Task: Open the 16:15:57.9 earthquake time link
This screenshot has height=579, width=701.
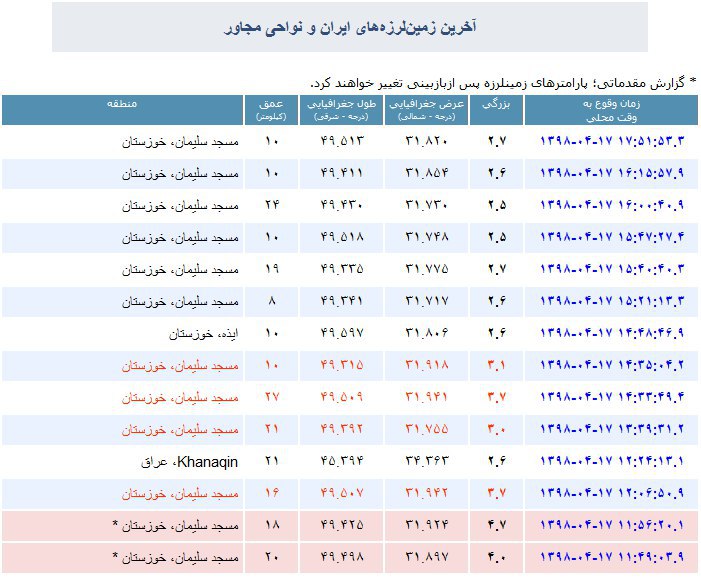Action: tap(612, 174)
